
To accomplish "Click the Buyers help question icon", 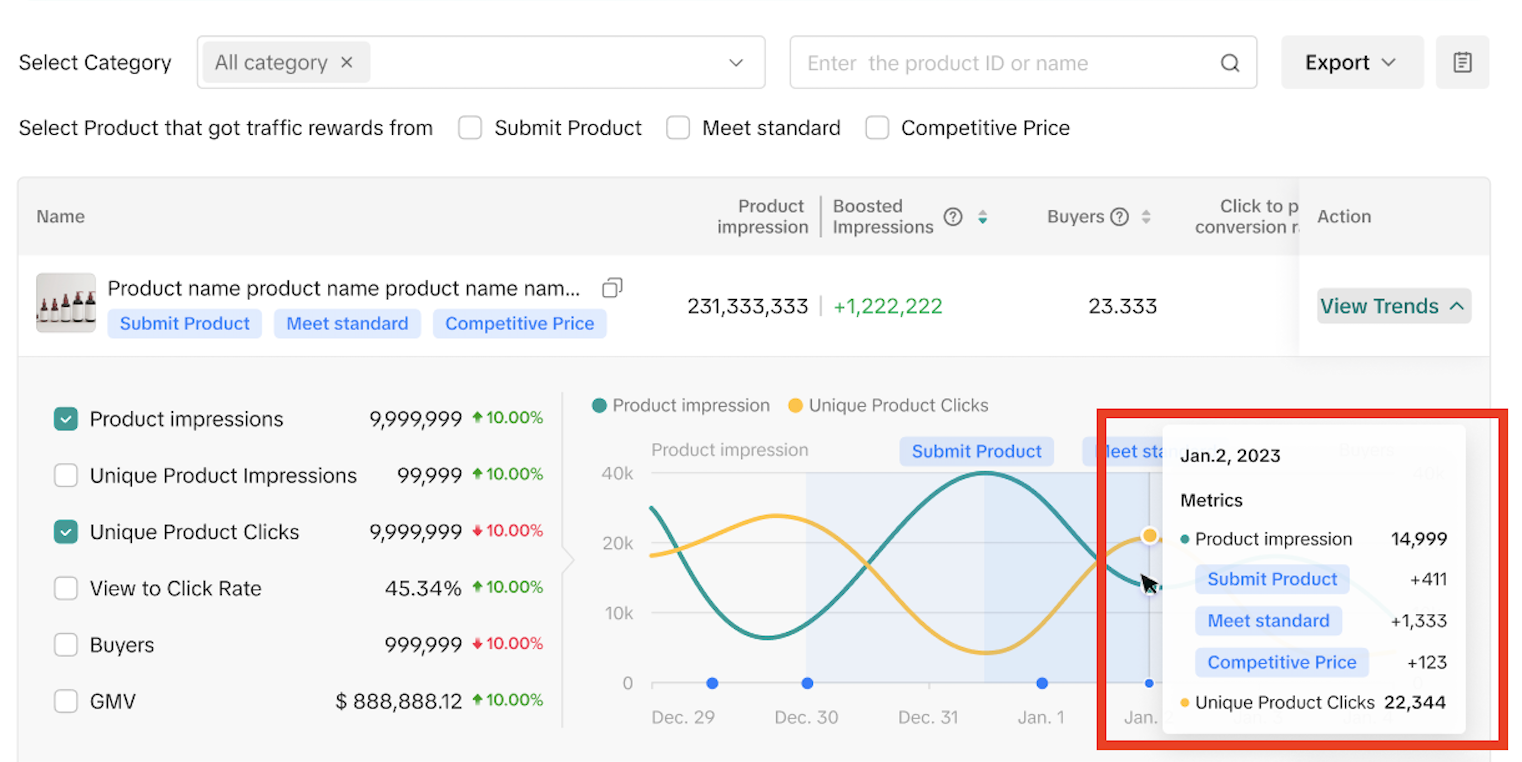I will click(1120, 217).
